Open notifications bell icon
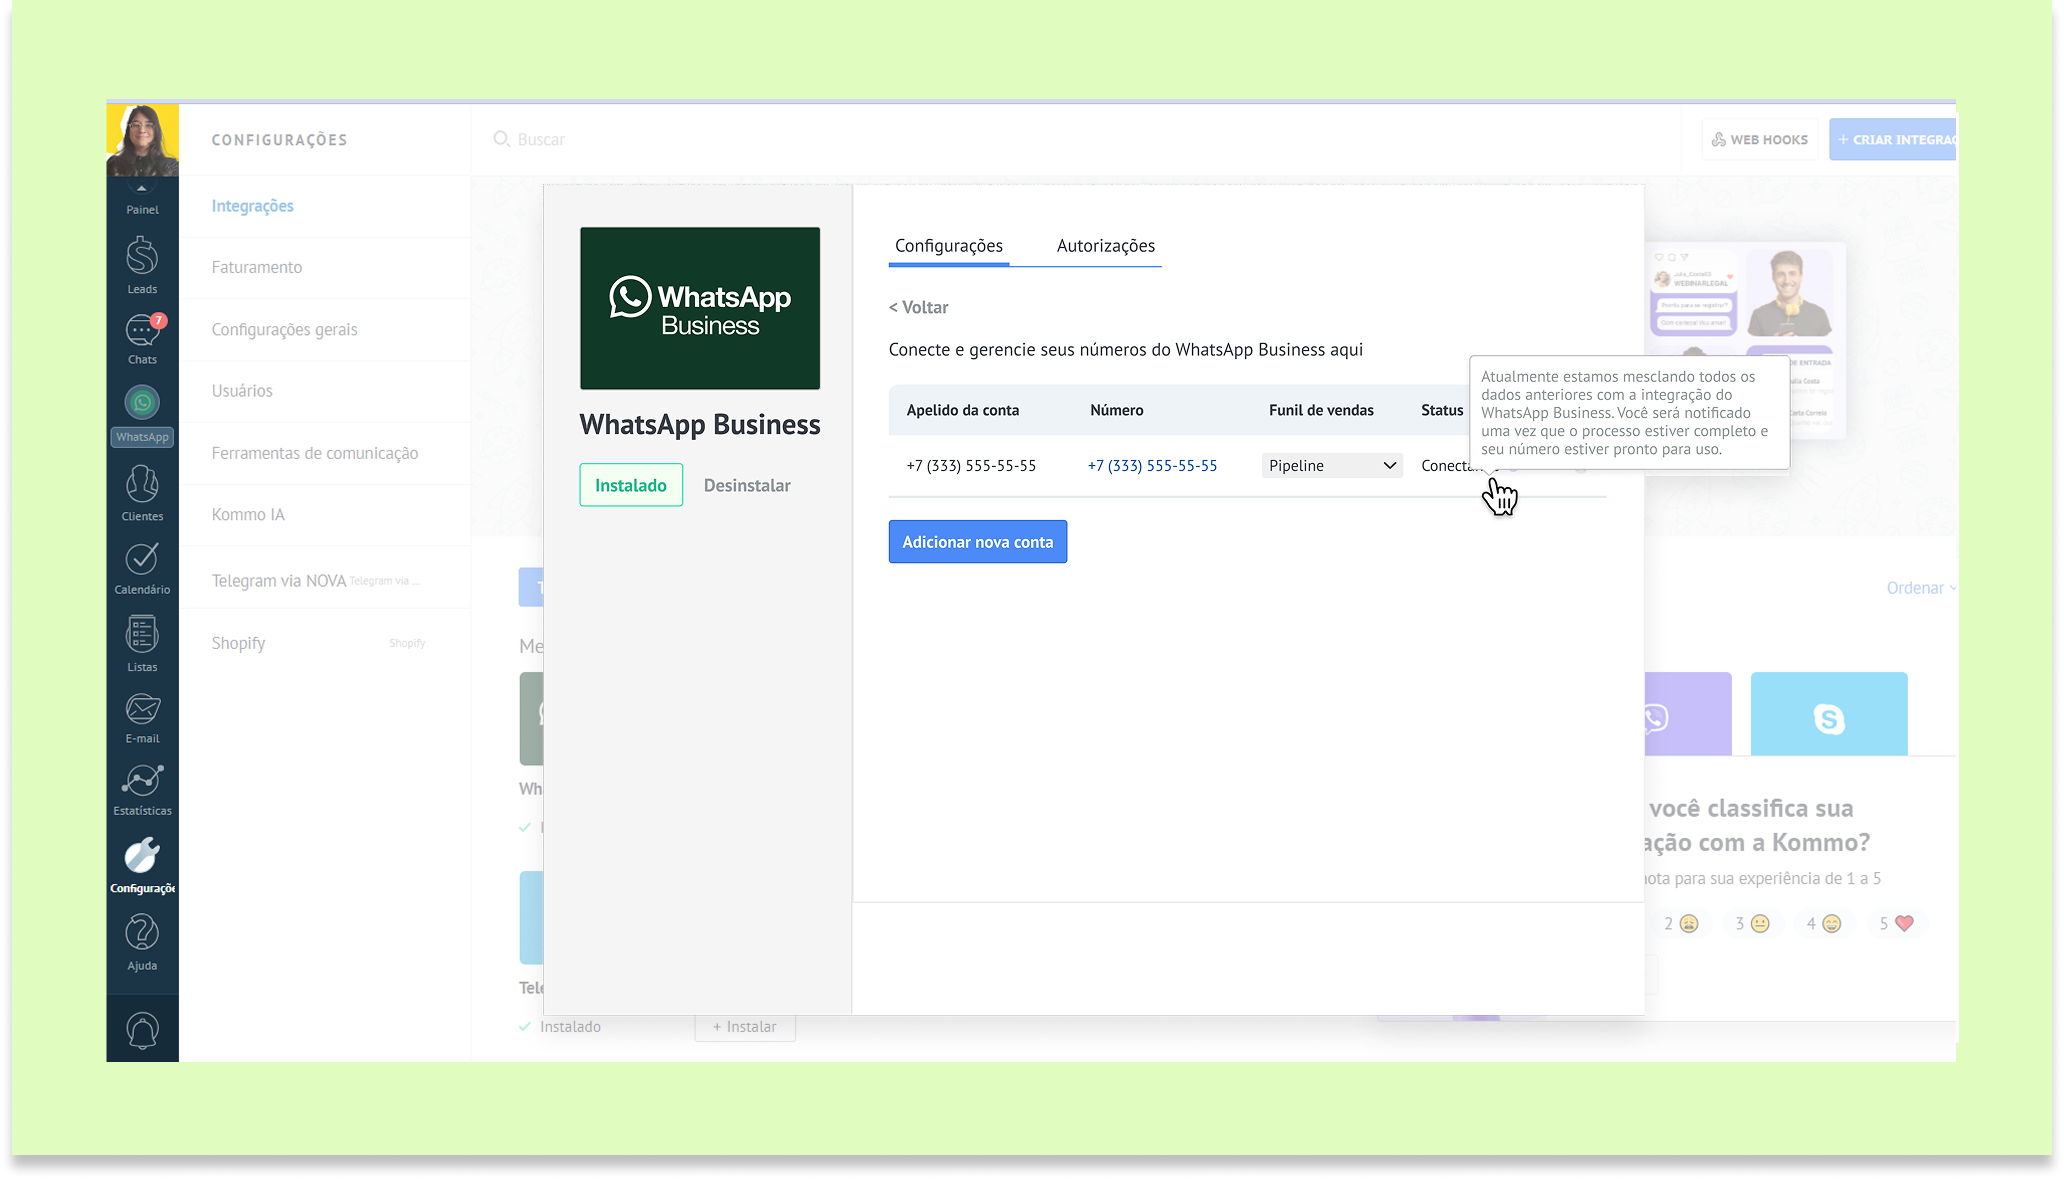 coord(142,1030)
